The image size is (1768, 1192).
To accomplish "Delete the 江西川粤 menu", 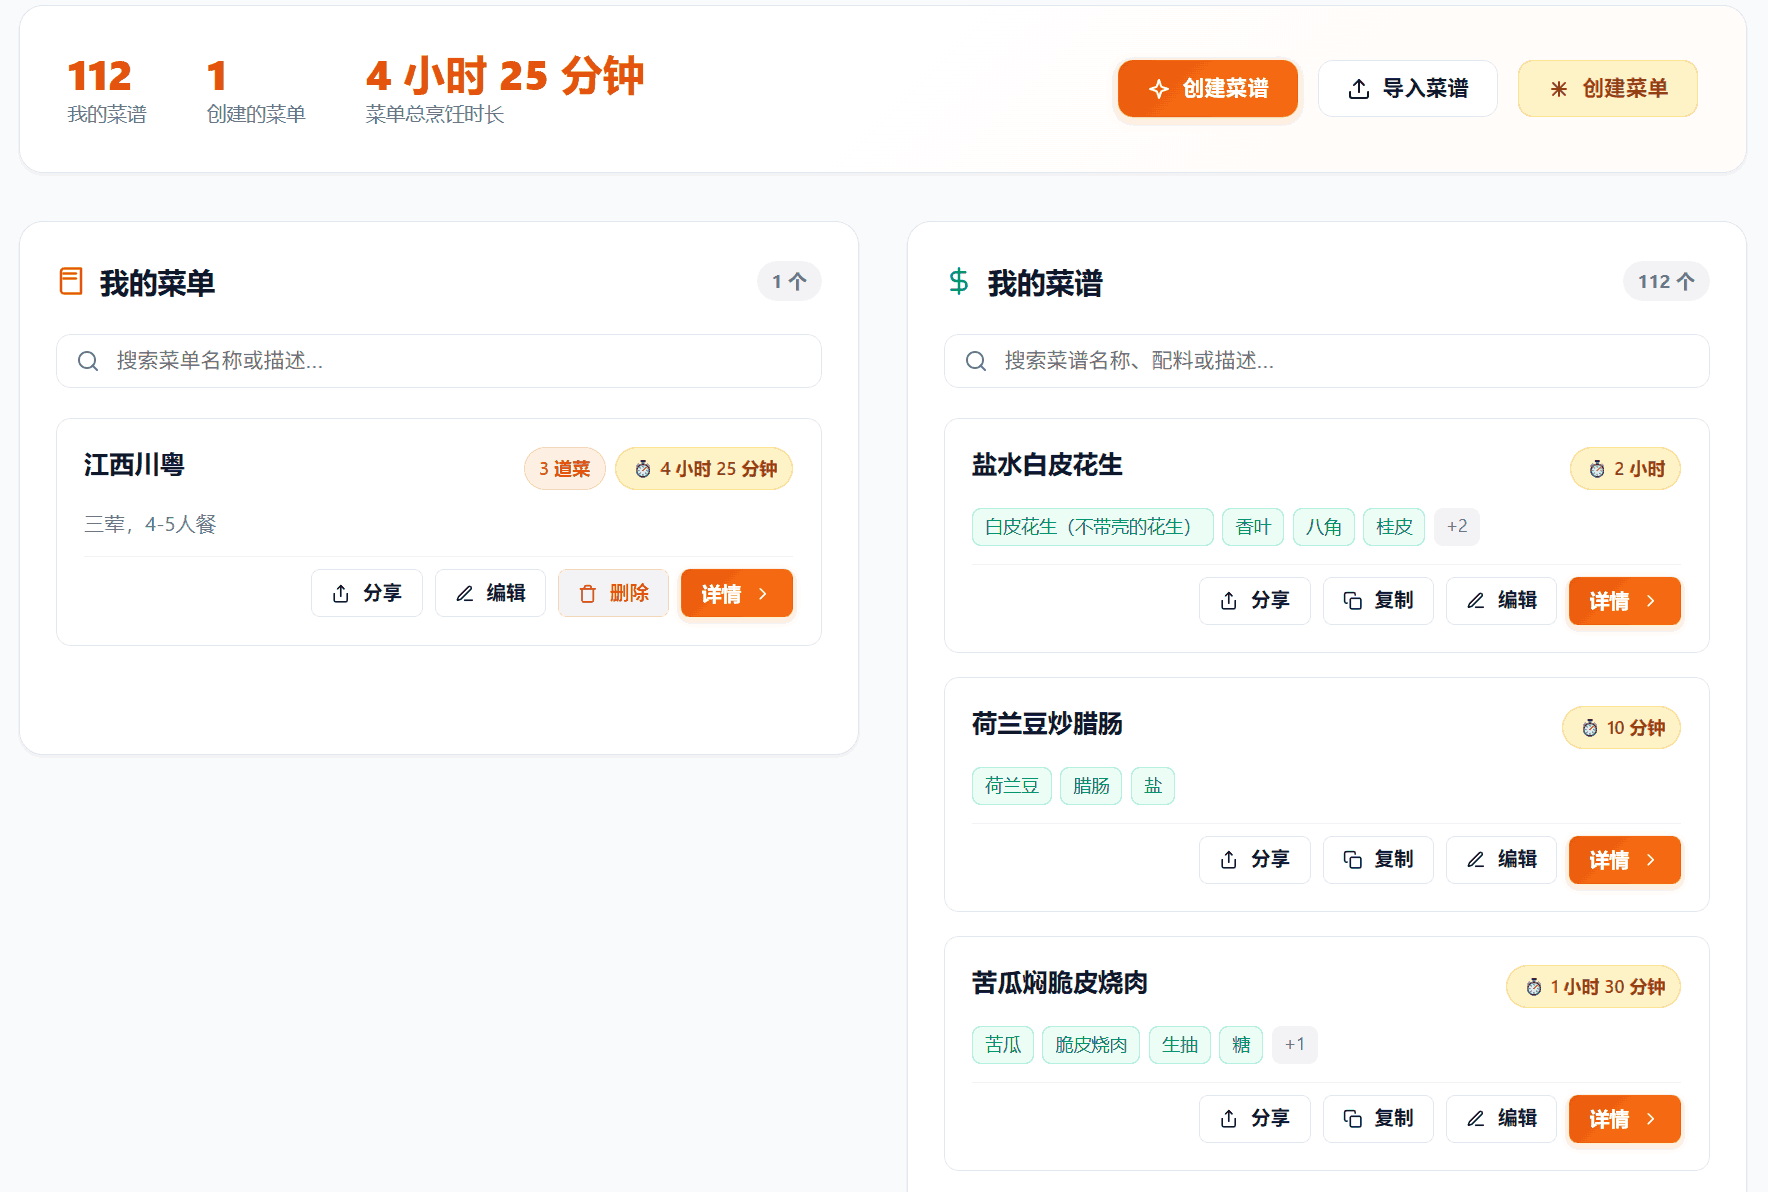I will point(613,593).
